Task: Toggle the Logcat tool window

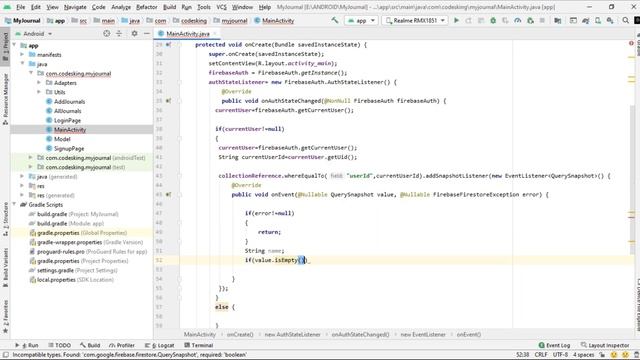Action: coord(160,345)
